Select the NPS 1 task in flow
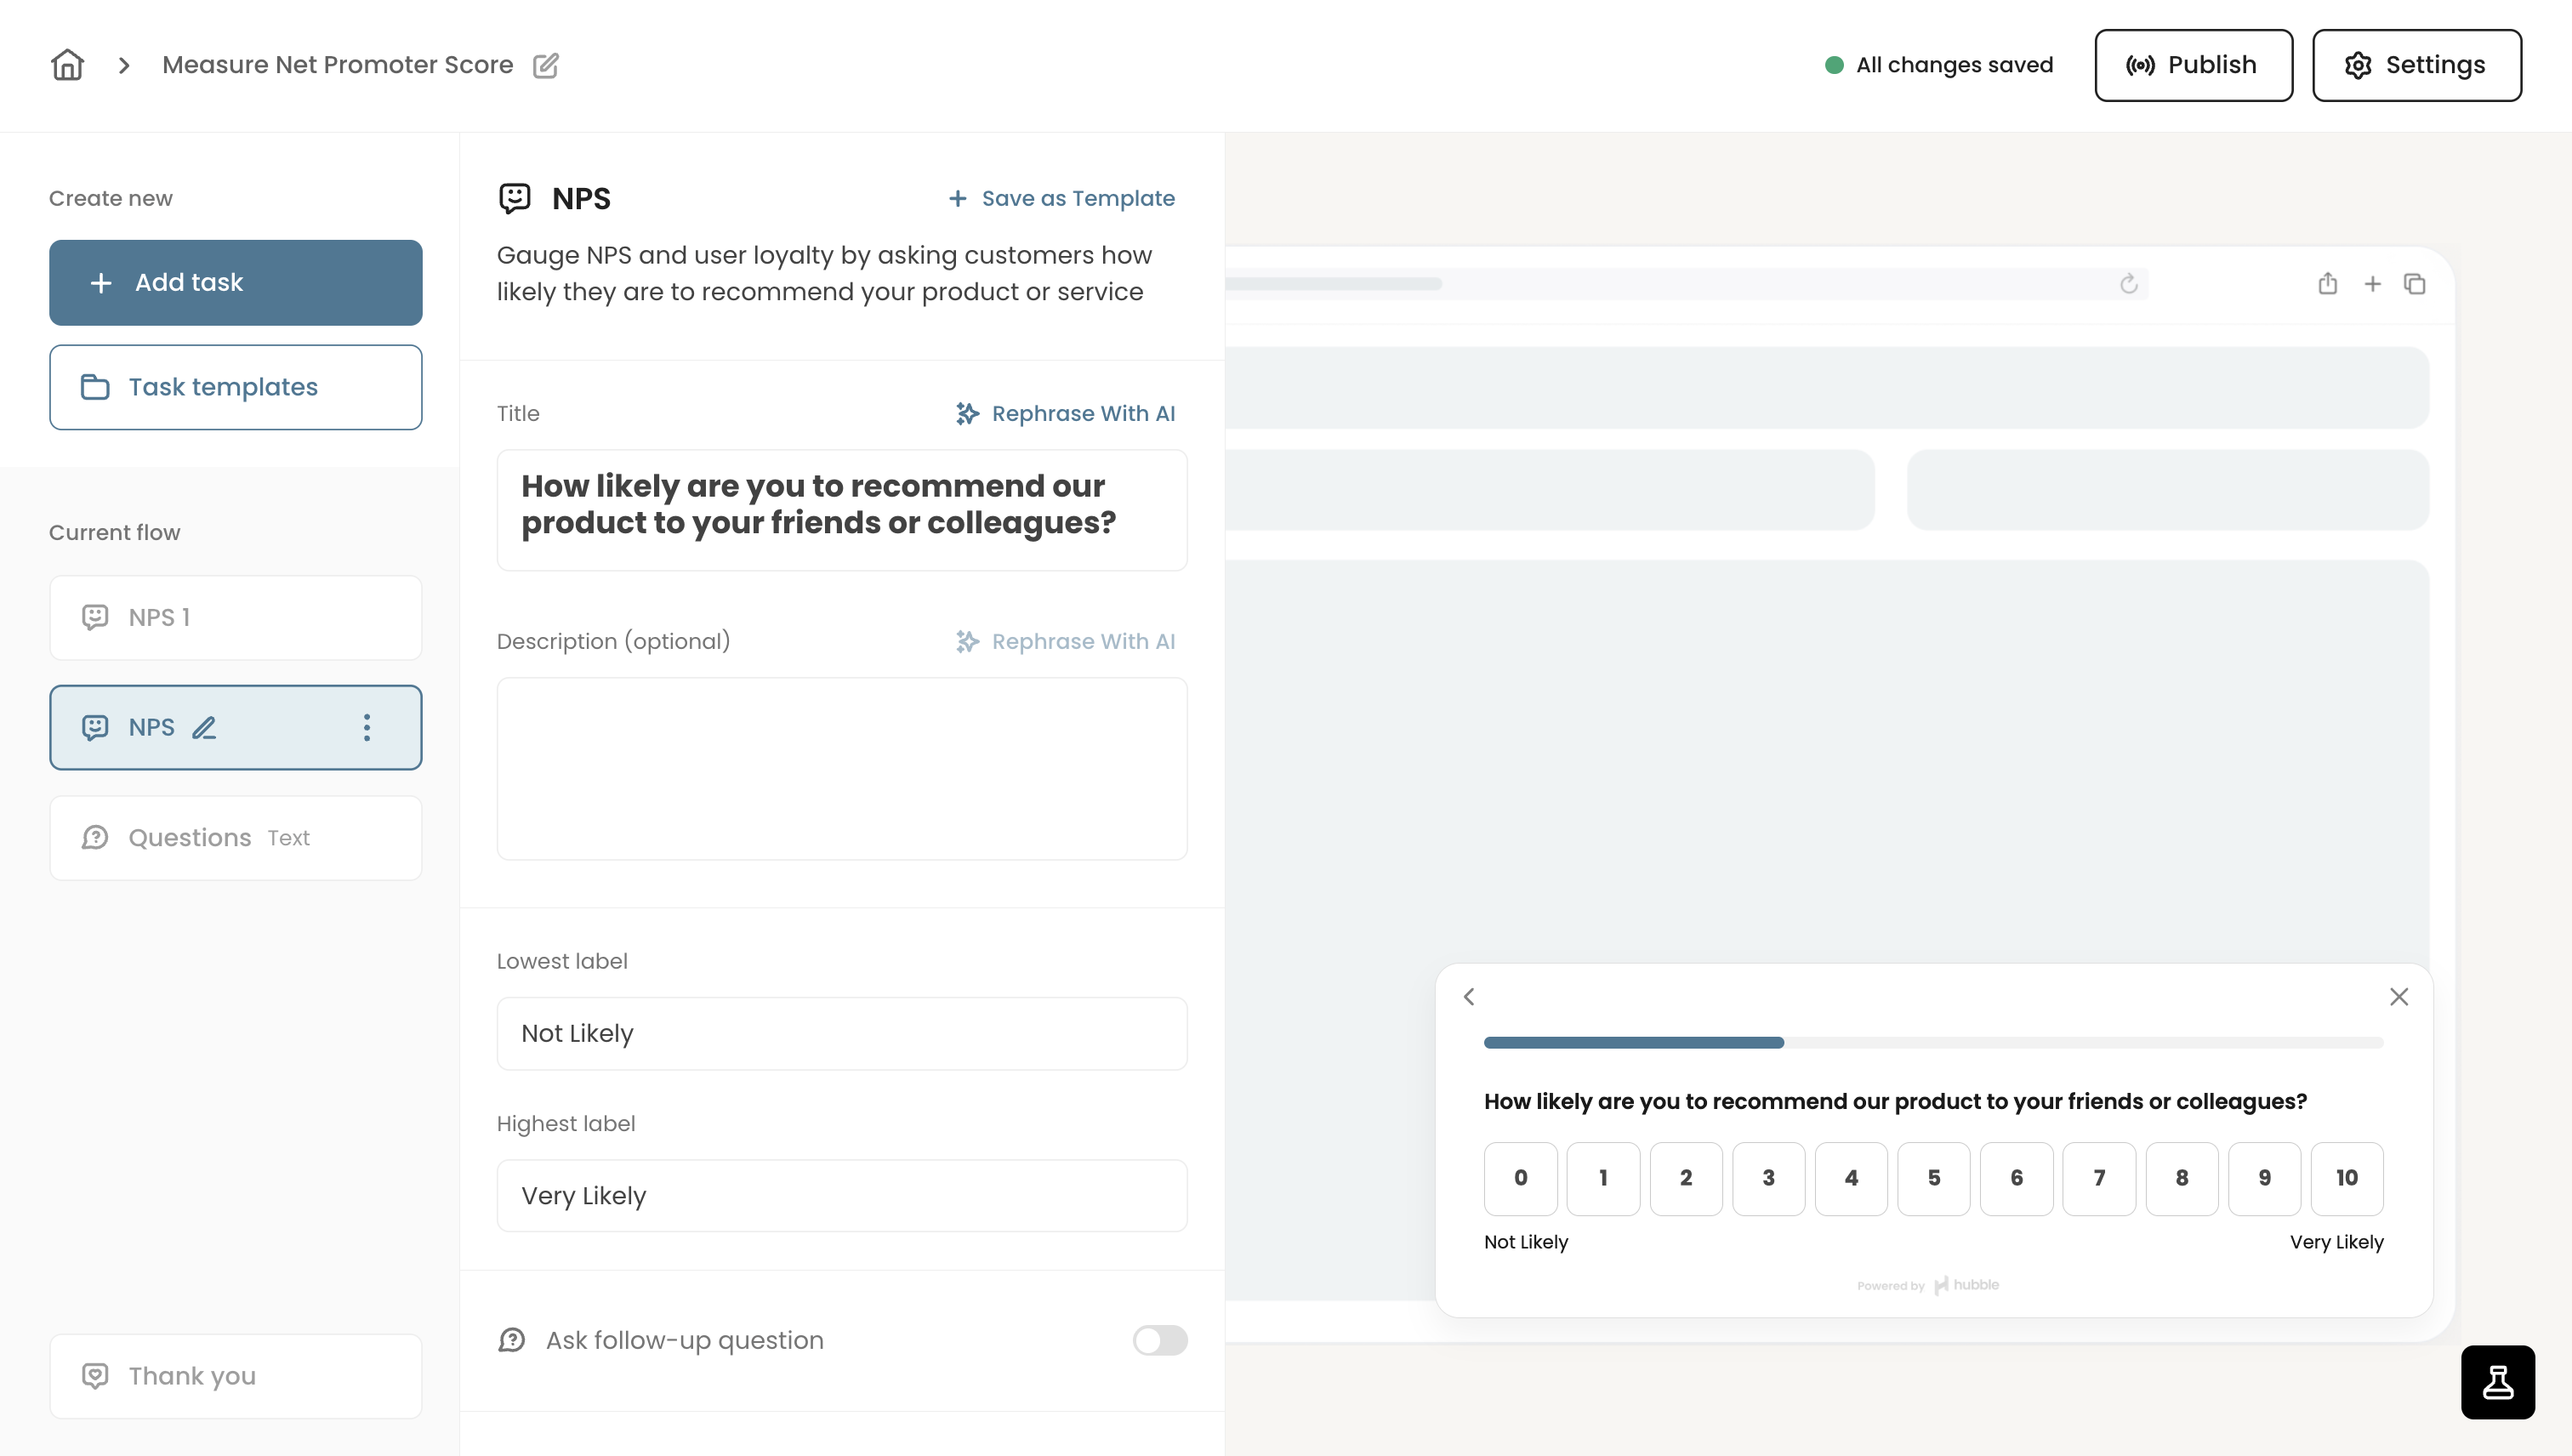2572x1456 pixels. (236, 617)
